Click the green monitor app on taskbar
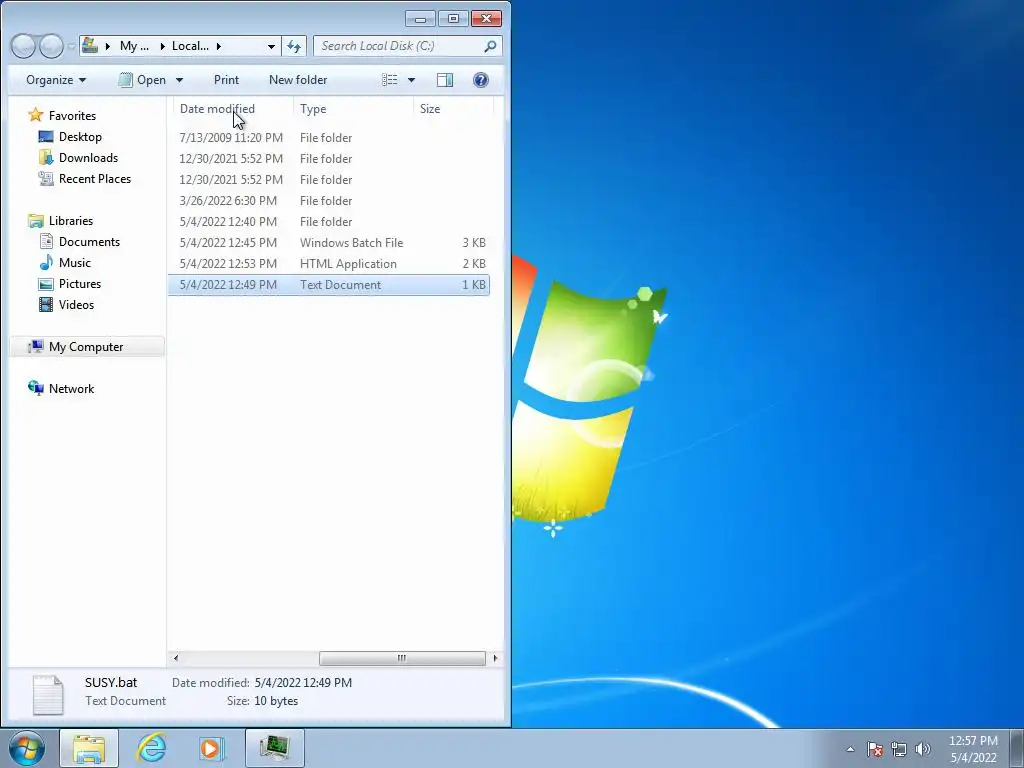Image resolution: width=1024 pixels, height=768 pixels. 275,748
